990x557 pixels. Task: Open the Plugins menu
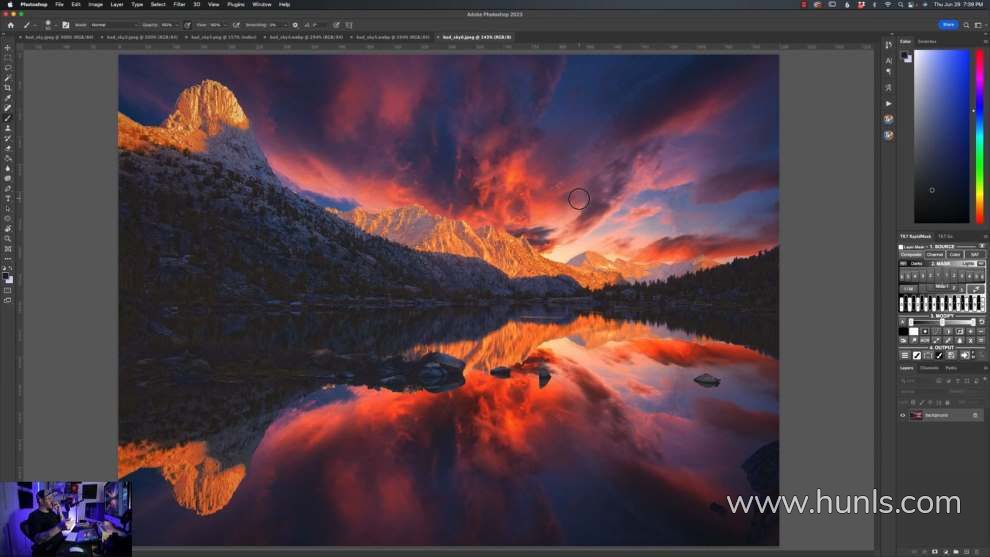pos(236,4)
